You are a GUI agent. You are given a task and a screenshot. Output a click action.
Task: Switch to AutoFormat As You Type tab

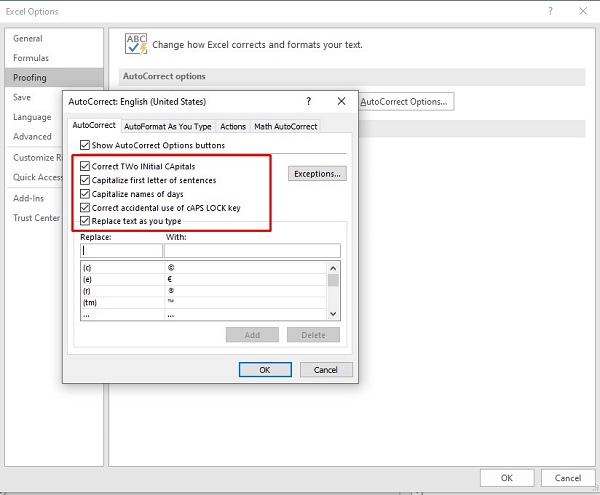pyautogui.click(x=168, y=127)
